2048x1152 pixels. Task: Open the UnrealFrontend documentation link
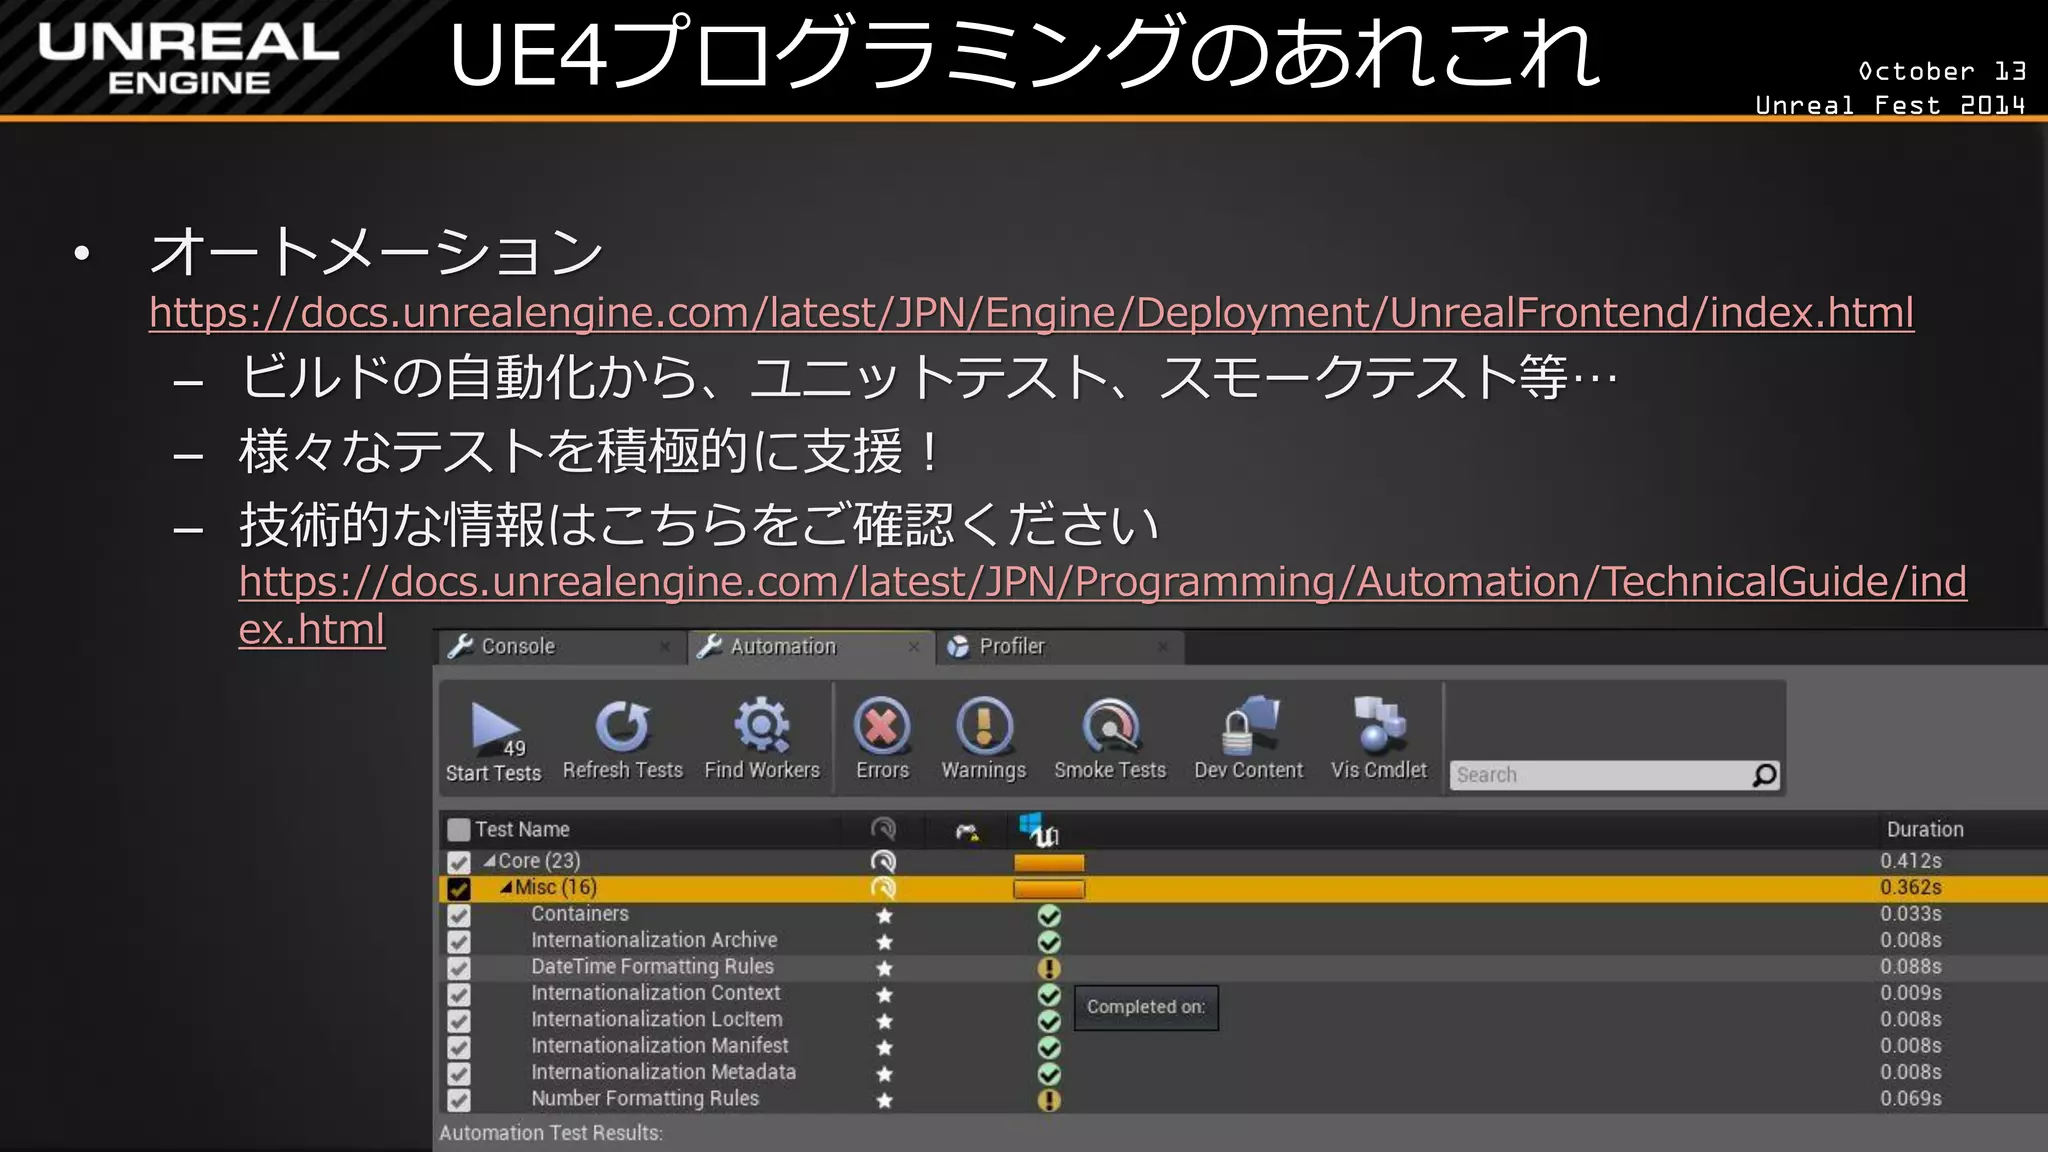coord(1031,313)
